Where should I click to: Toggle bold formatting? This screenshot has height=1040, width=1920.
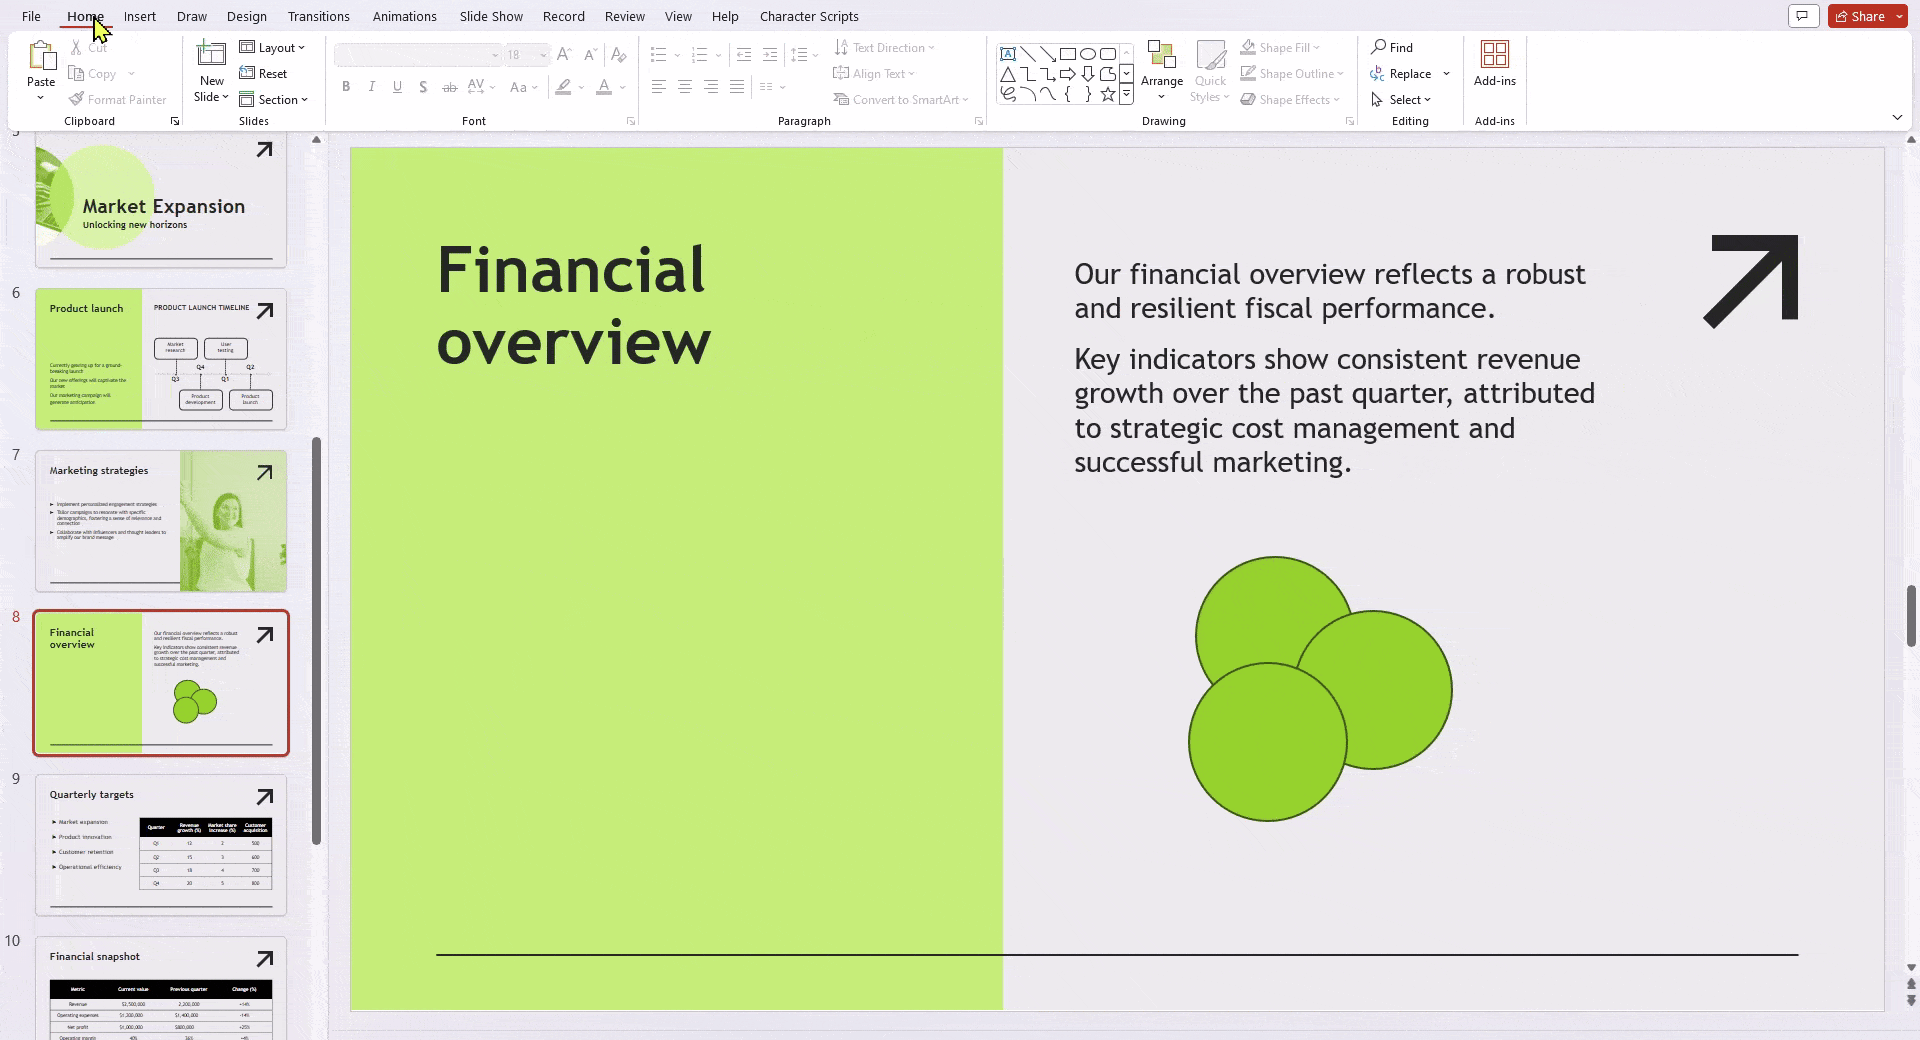pos(346,87)
